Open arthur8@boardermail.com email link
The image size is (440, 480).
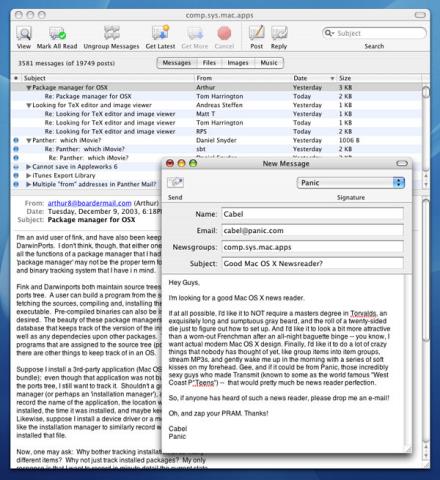pos(89,203)
